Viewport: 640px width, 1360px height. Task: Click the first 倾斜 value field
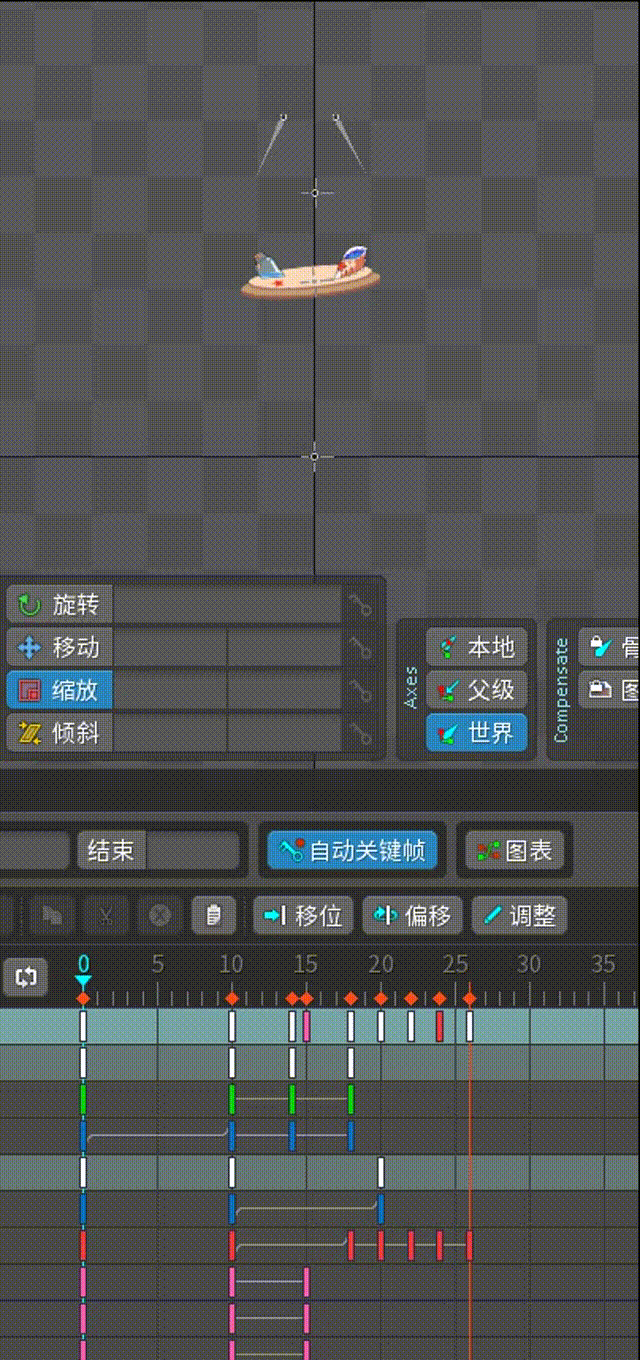point(170,733)
